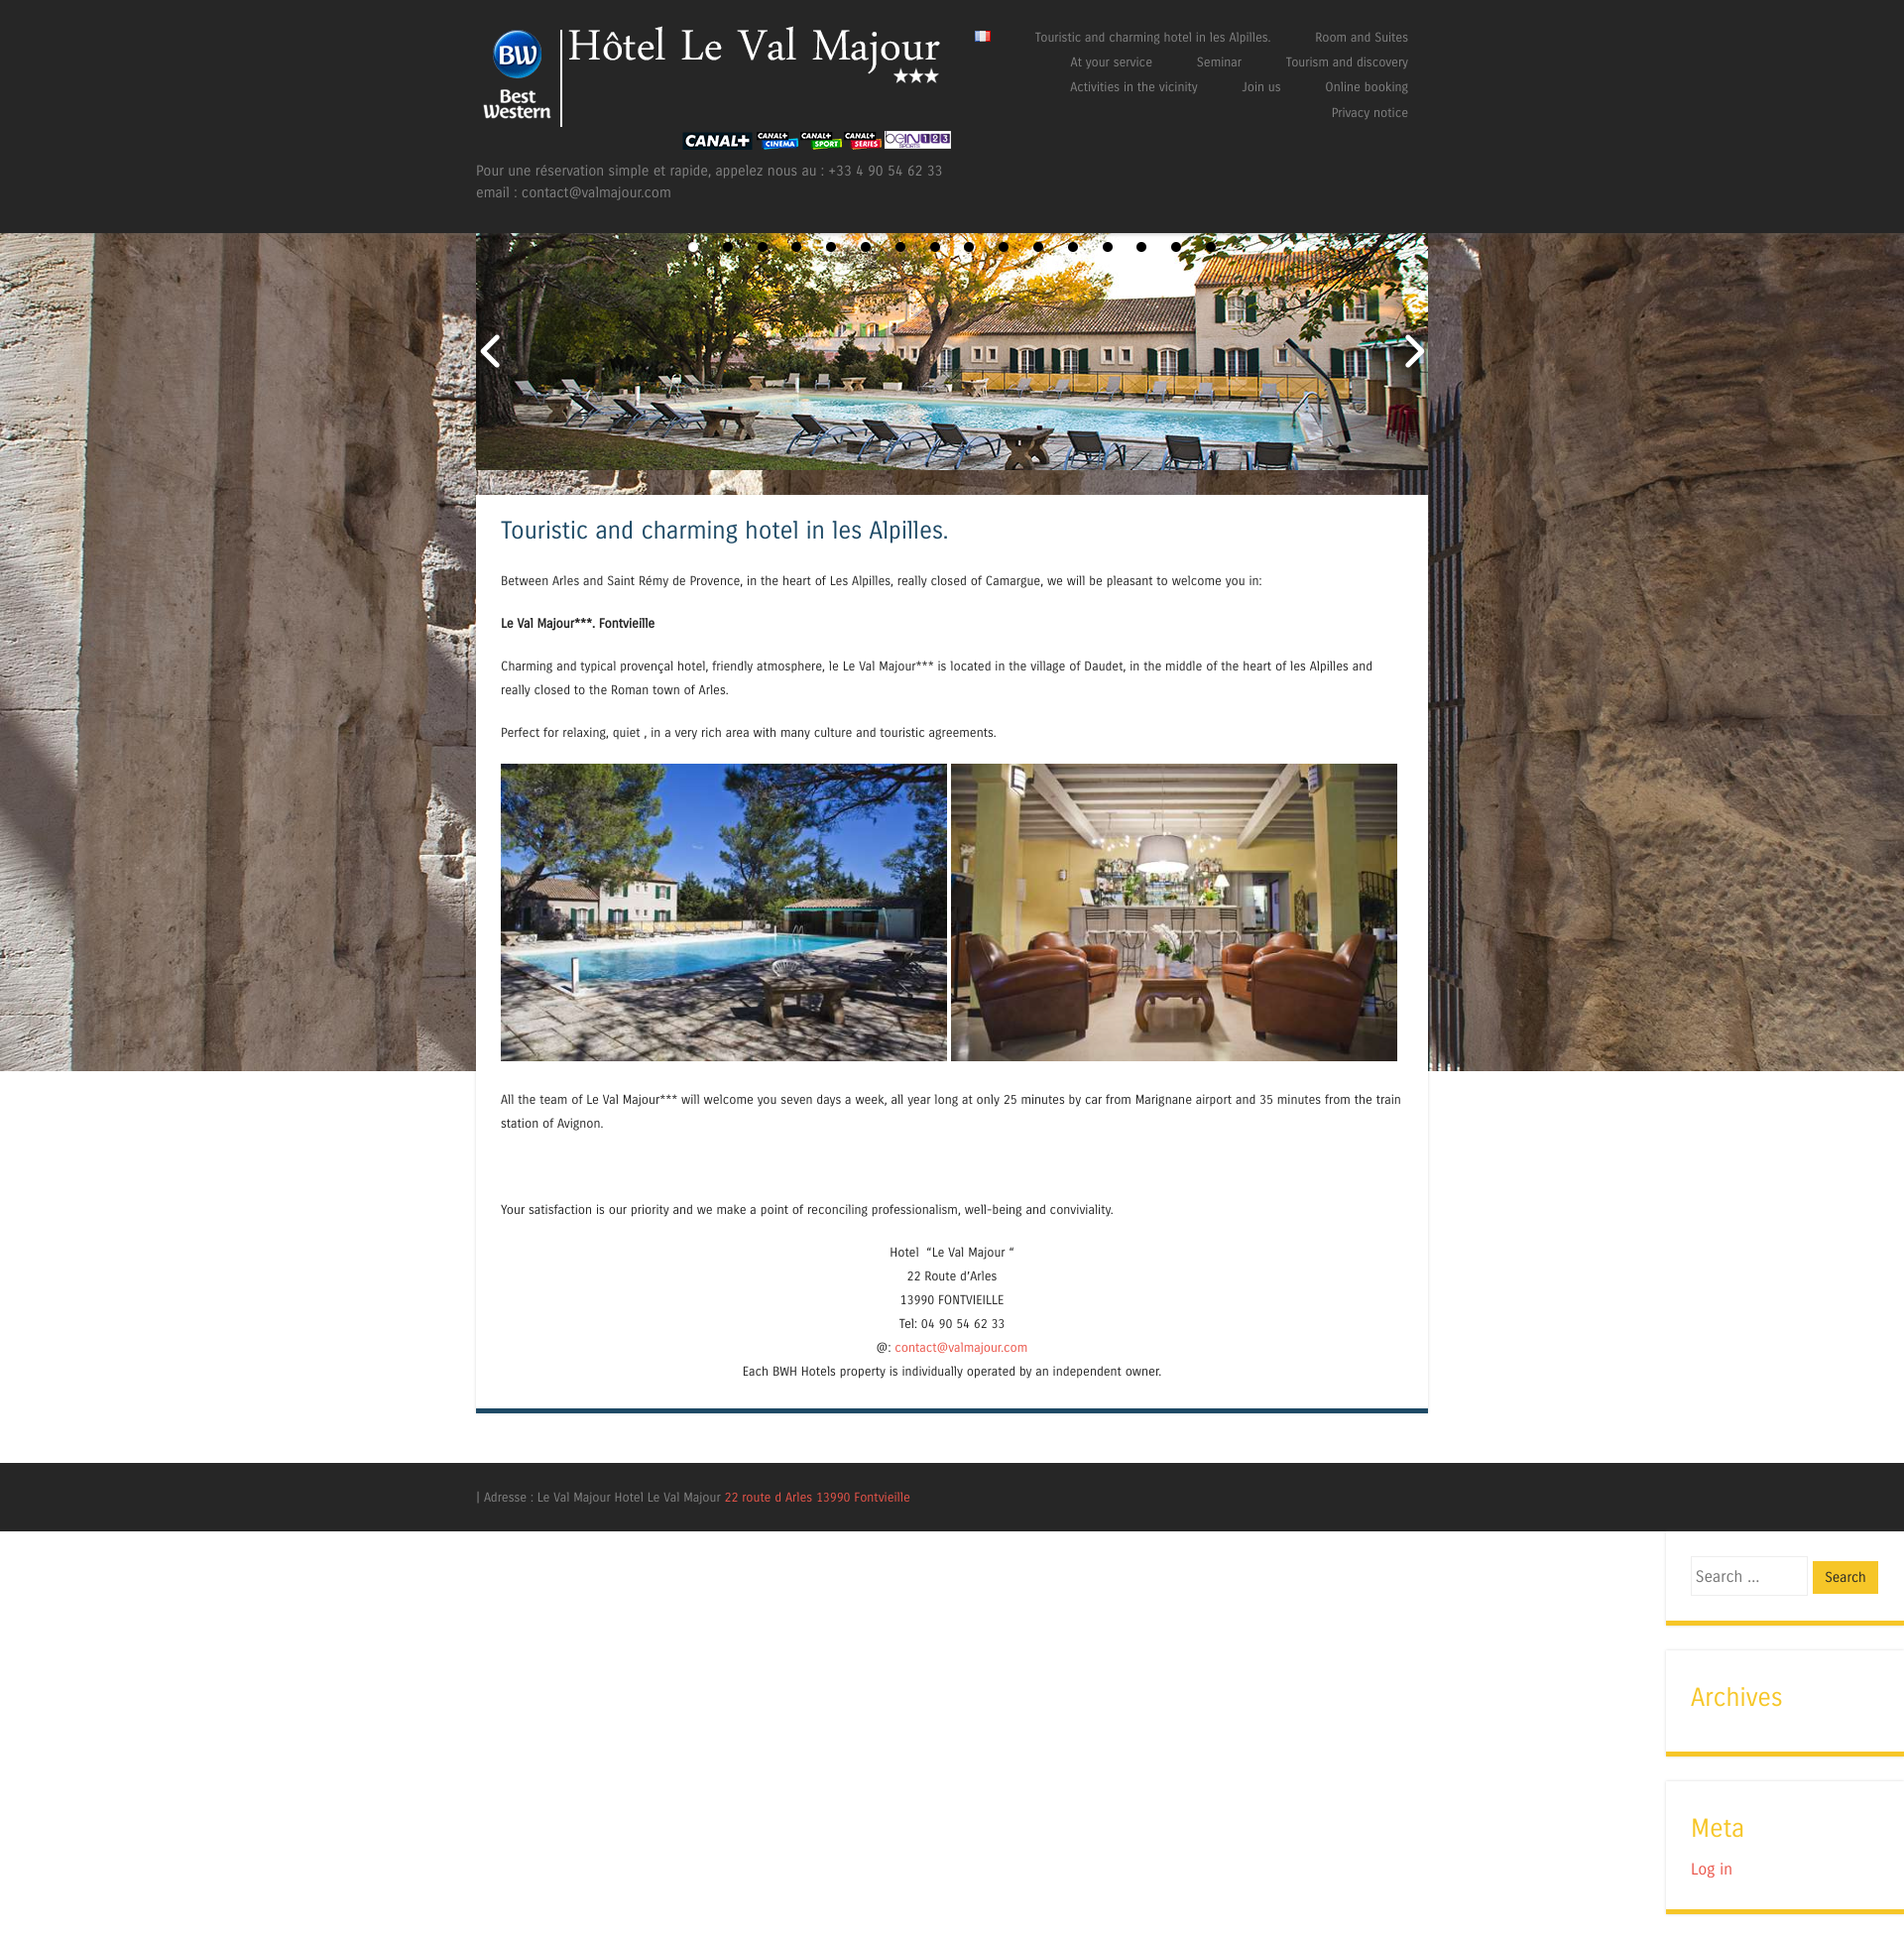
Task: Click the red contact@valmajour.com email link
Action: click(x=960, y=1347)
